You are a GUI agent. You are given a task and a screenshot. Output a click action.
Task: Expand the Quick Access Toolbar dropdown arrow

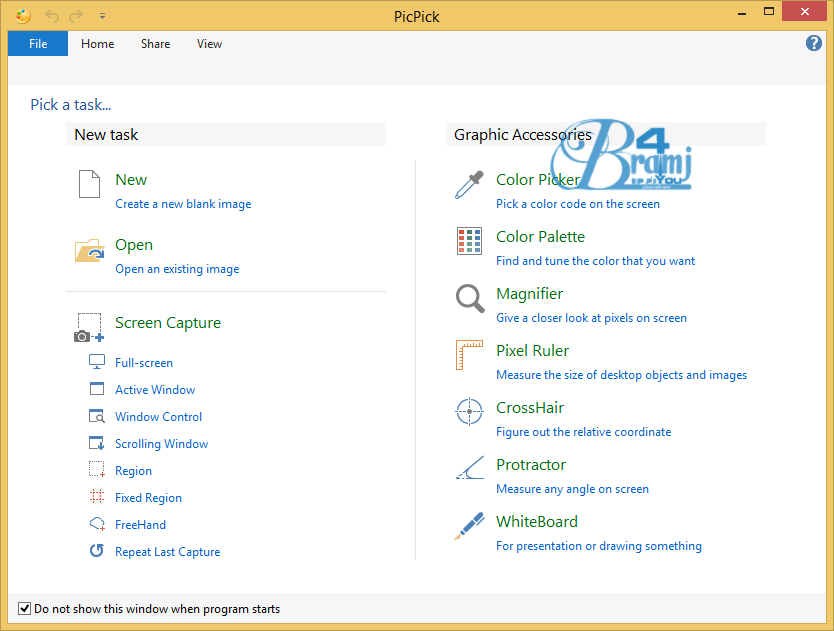(x=103, y=16)
